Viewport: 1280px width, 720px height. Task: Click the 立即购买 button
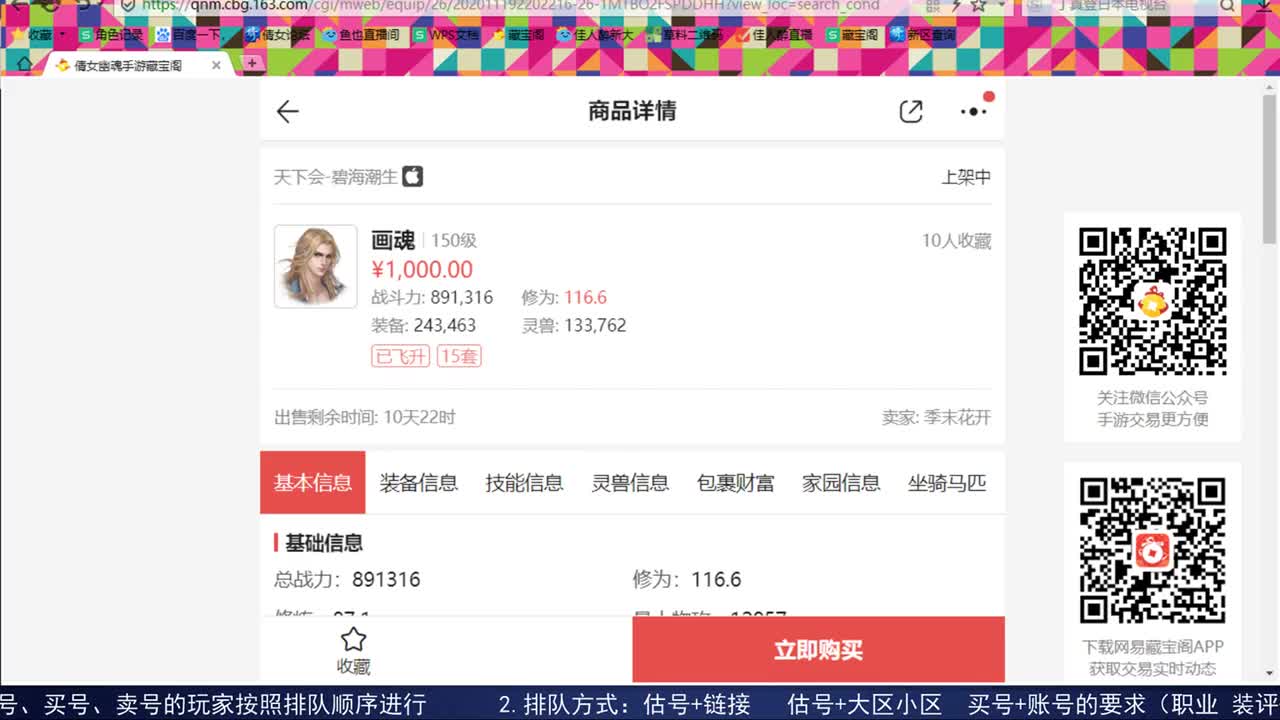818,650
